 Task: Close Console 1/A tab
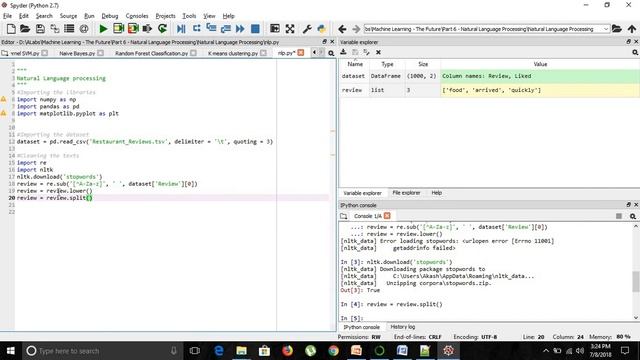[387, 216]
